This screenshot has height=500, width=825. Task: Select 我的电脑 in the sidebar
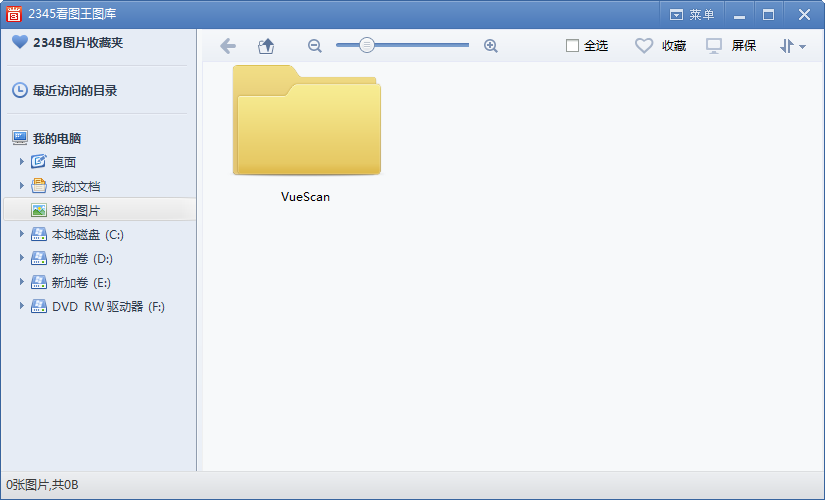point(57,138)
